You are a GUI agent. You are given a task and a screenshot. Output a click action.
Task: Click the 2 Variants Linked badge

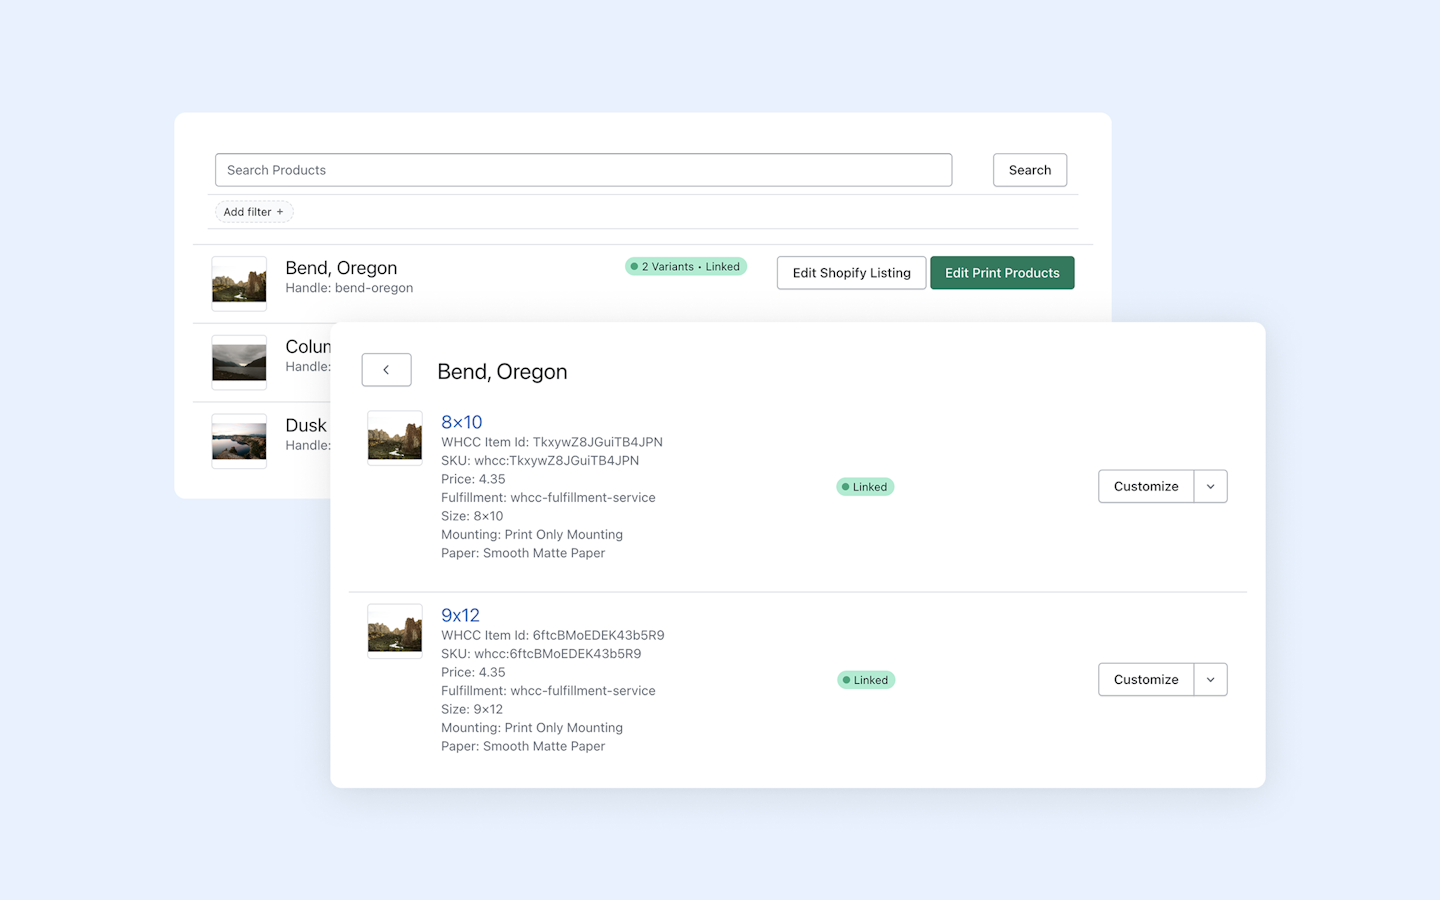(685, 266)
